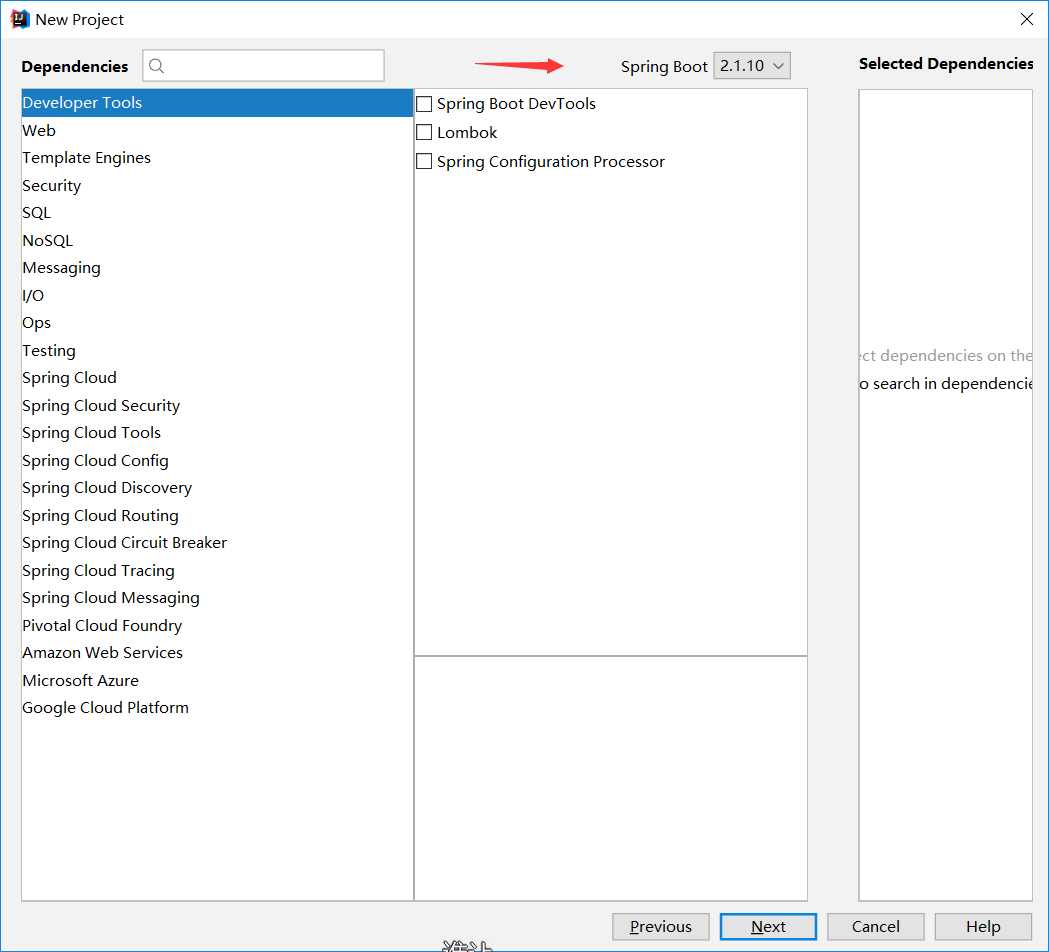Open the Messaging category

(x=217, y=268)
